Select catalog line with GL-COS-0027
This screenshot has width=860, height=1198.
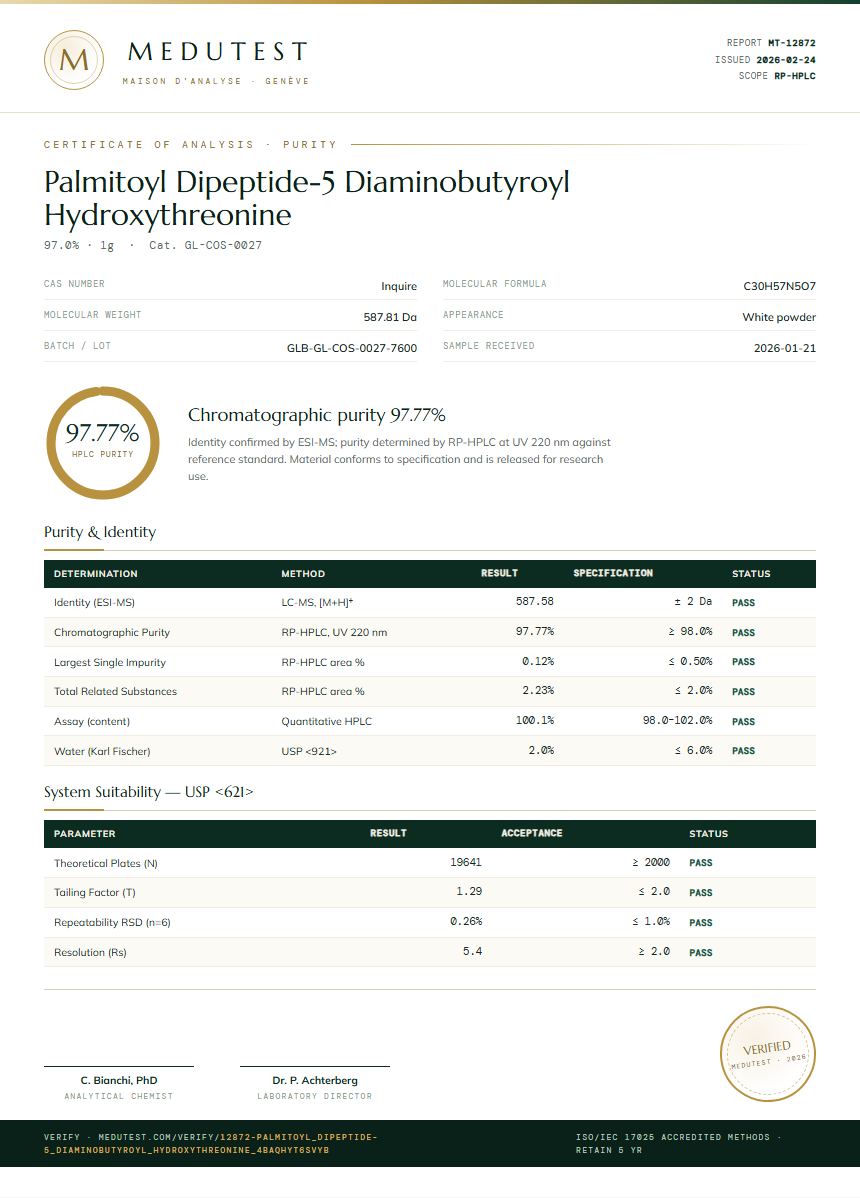pos(153,245)
